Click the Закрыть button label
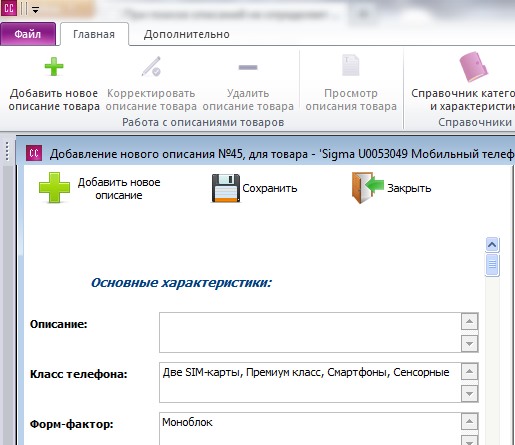Image resolution: width=515 pixels, height=445 pixels. (409, 188)
